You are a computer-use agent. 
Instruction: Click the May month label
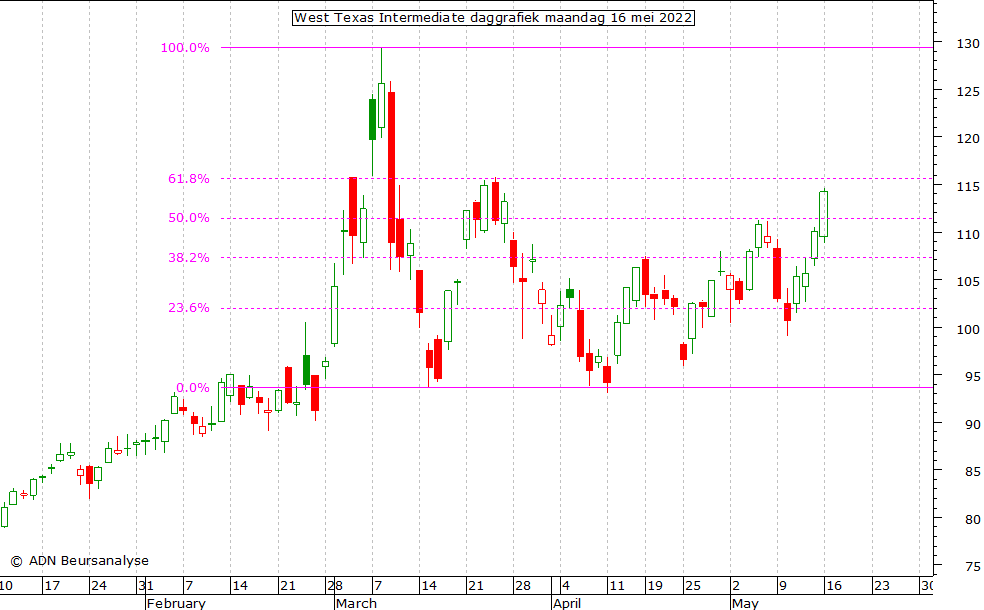pos(746,603)
